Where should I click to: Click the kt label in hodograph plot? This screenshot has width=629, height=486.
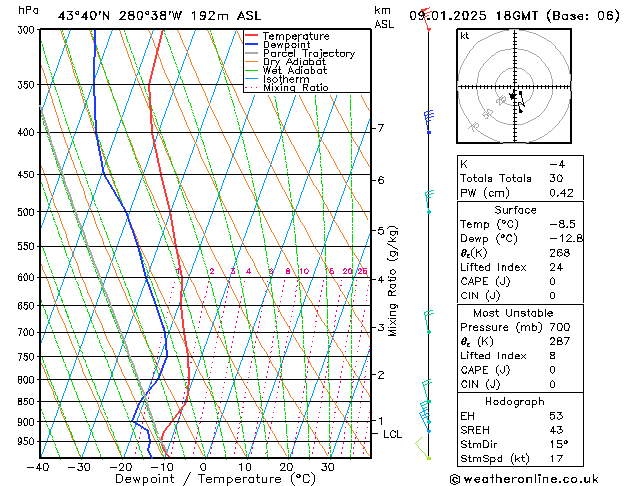point(465,36)
